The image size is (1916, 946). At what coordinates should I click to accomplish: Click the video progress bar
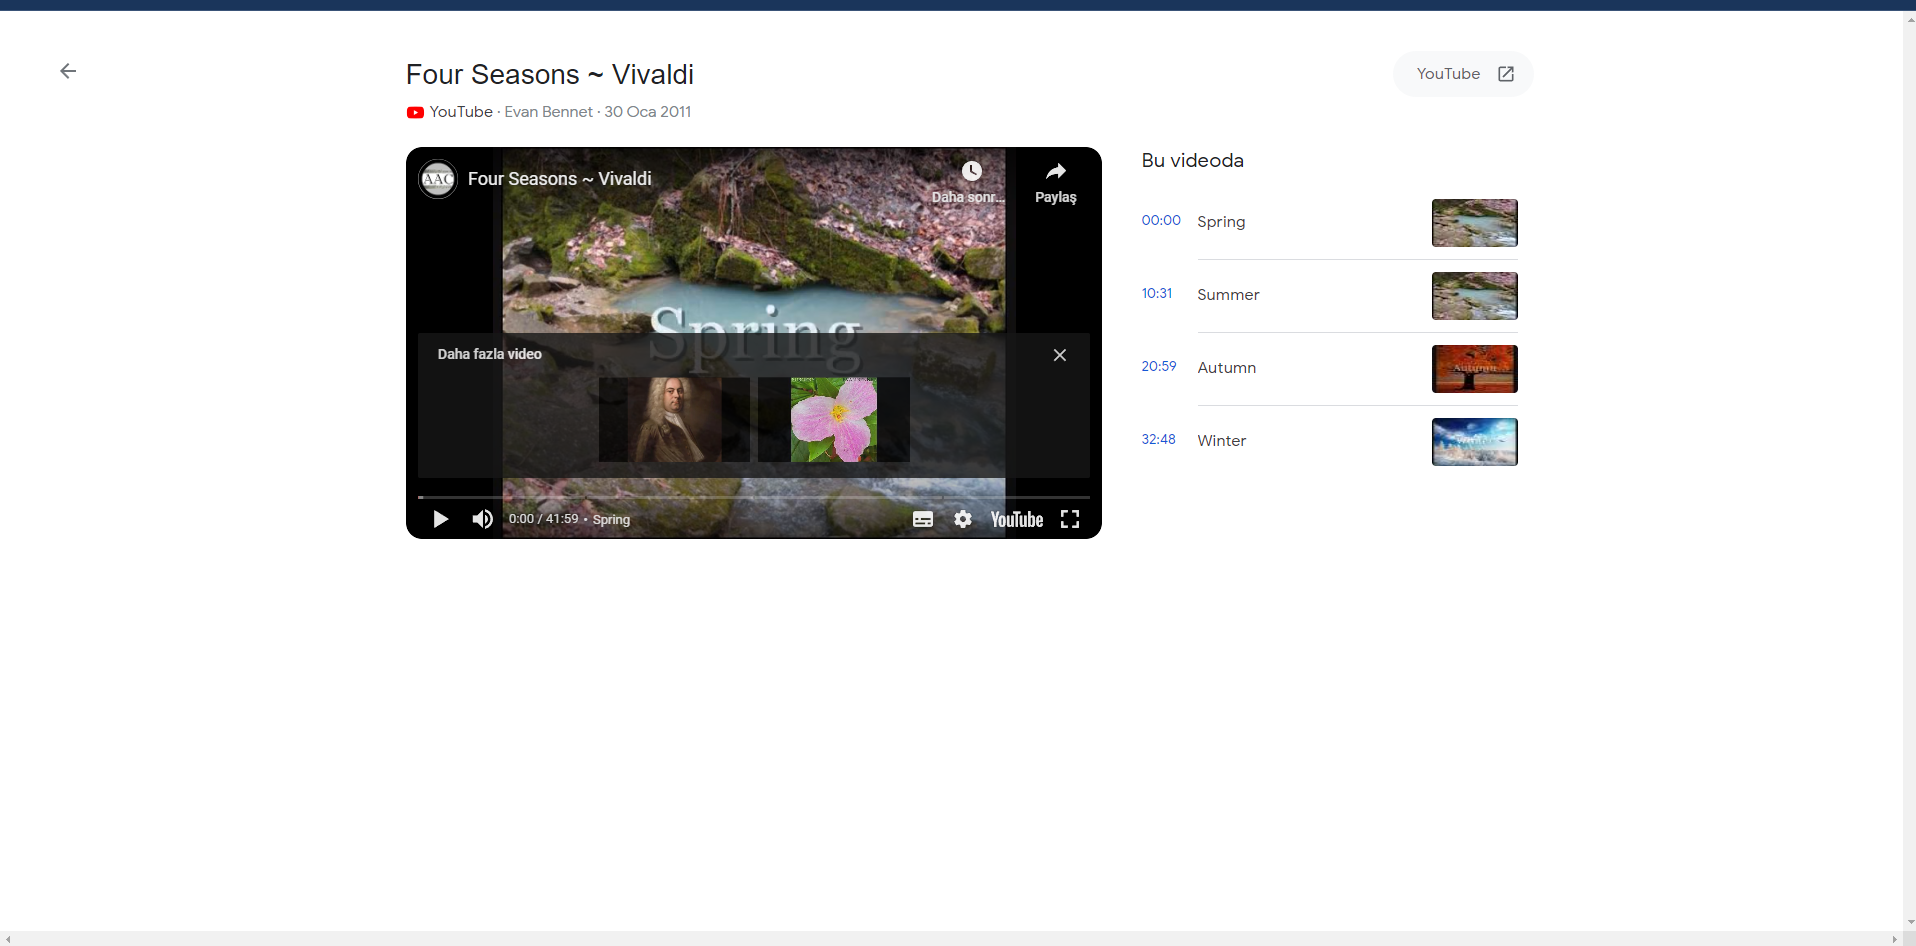tap(754, 497)
